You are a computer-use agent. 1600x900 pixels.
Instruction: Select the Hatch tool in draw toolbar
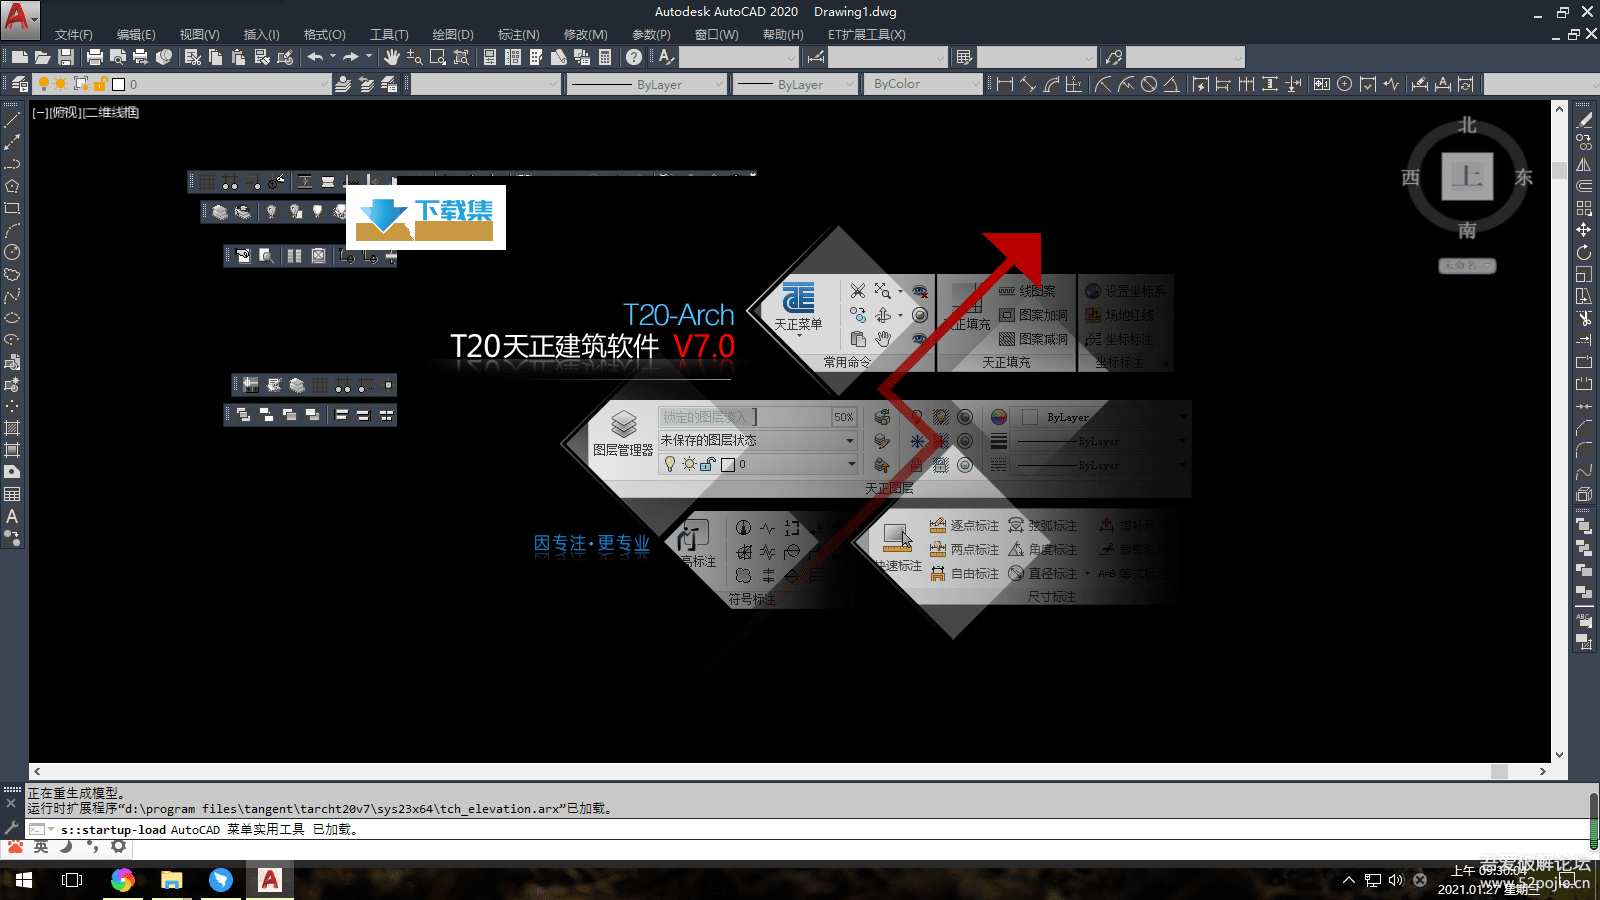pyautogui.click(x=12, y=428)
